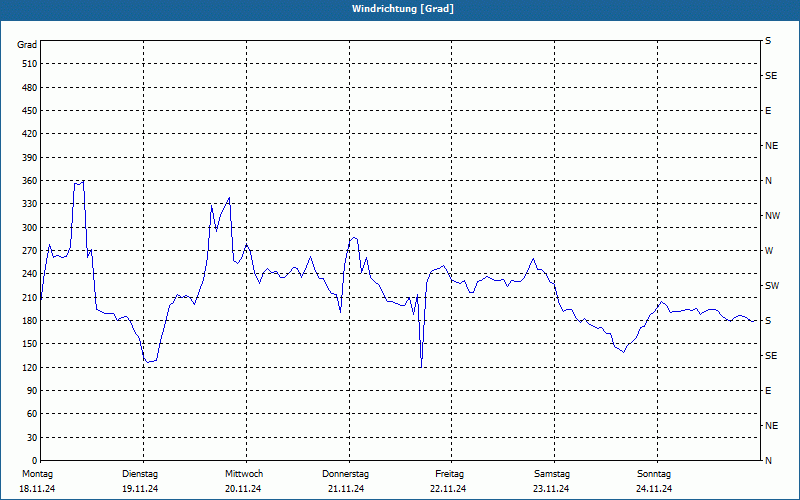Select the Donnerstag day label
The height and width of the screenshot is (500, 800).
click(x=345, y=474)
